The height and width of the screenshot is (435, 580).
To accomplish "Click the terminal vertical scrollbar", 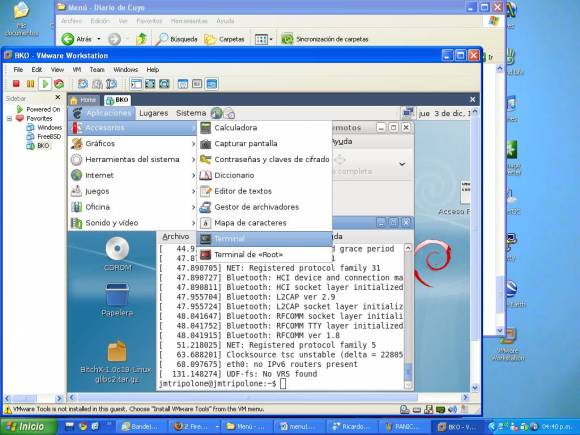I will click(x=408, y=316).
